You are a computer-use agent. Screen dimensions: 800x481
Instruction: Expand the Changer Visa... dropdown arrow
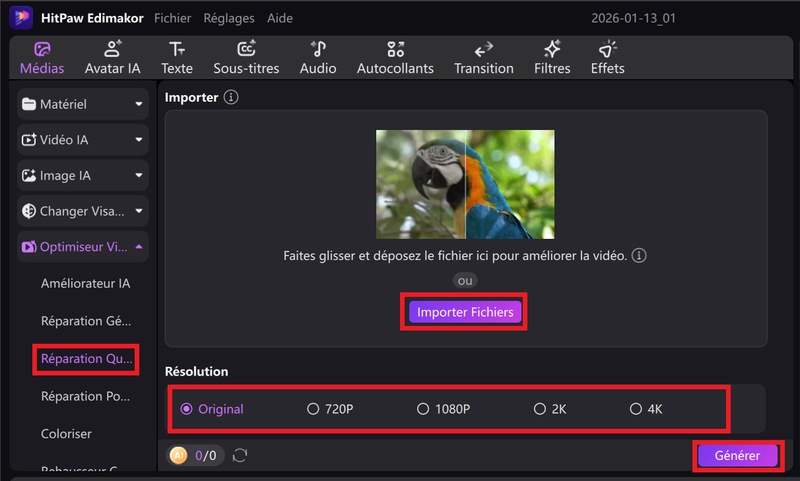(139, 211)
